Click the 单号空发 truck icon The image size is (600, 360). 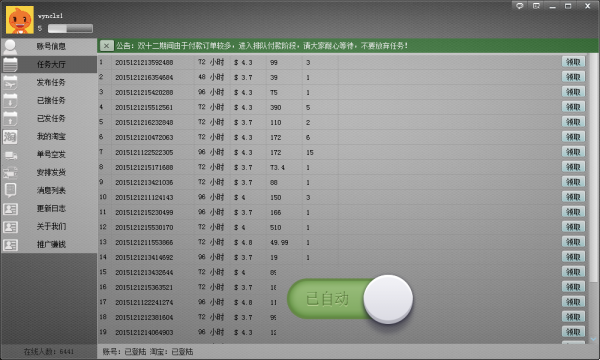pyautogui.click(x=10, y=155)
